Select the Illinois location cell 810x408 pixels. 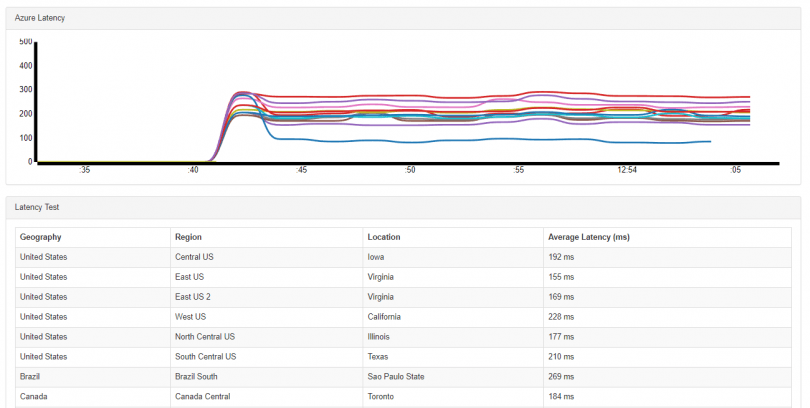click(379, 337)
